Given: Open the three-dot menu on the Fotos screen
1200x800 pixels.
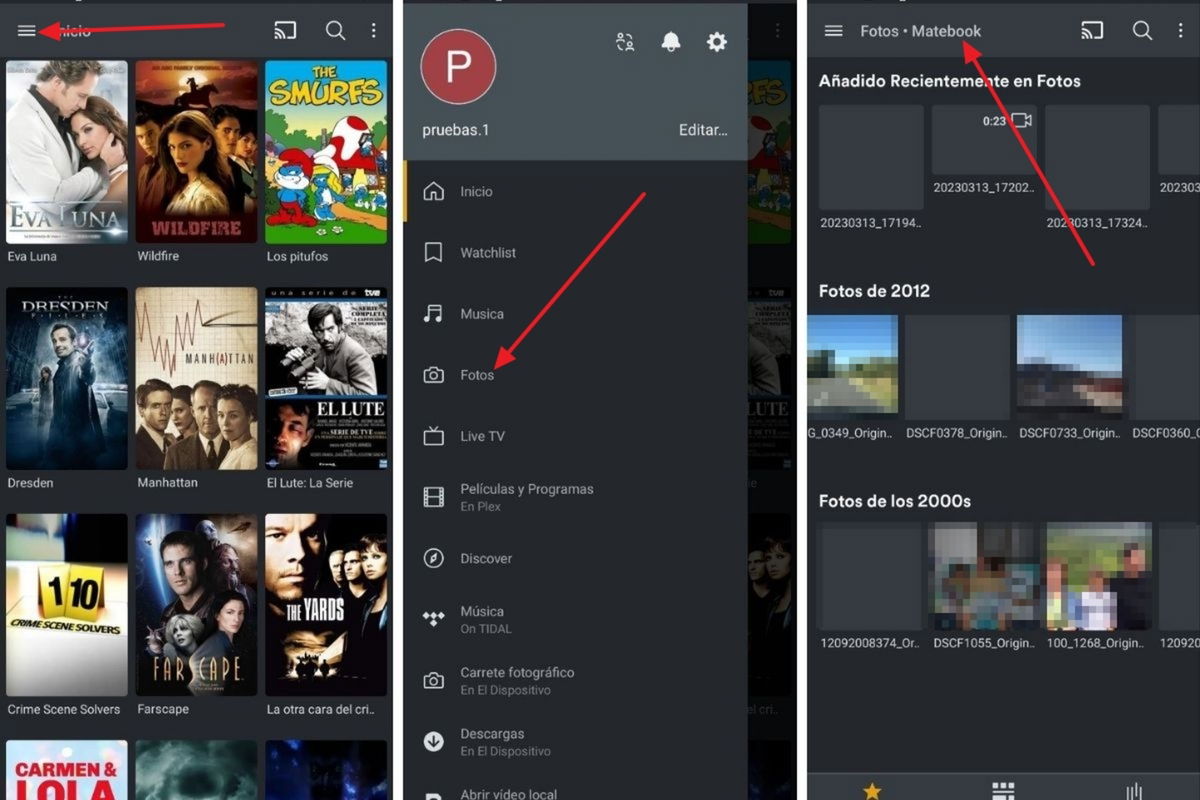Looking at the screenshot, I should coord(1180,31).
